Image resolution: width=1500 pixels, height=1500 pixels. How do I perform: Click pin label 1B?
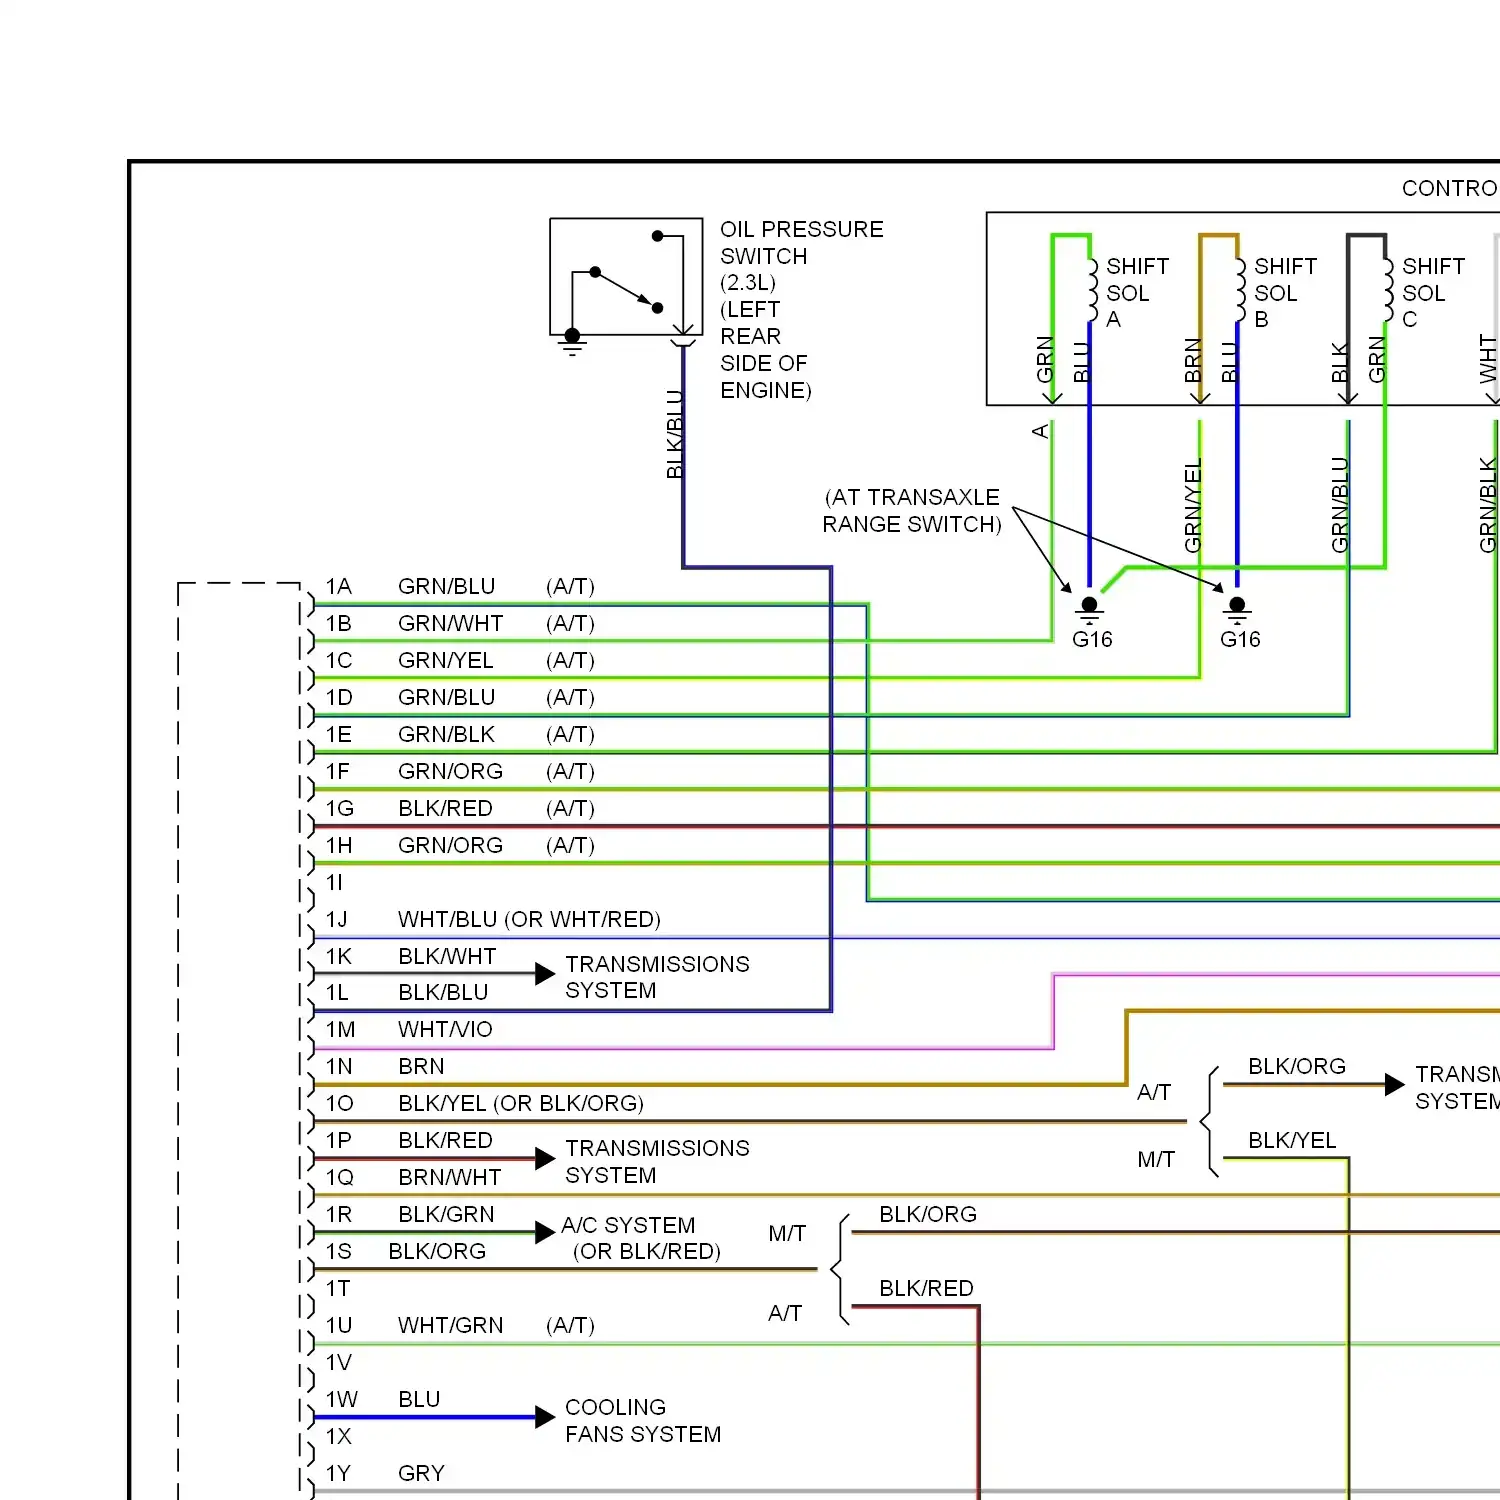coord(339,624)
